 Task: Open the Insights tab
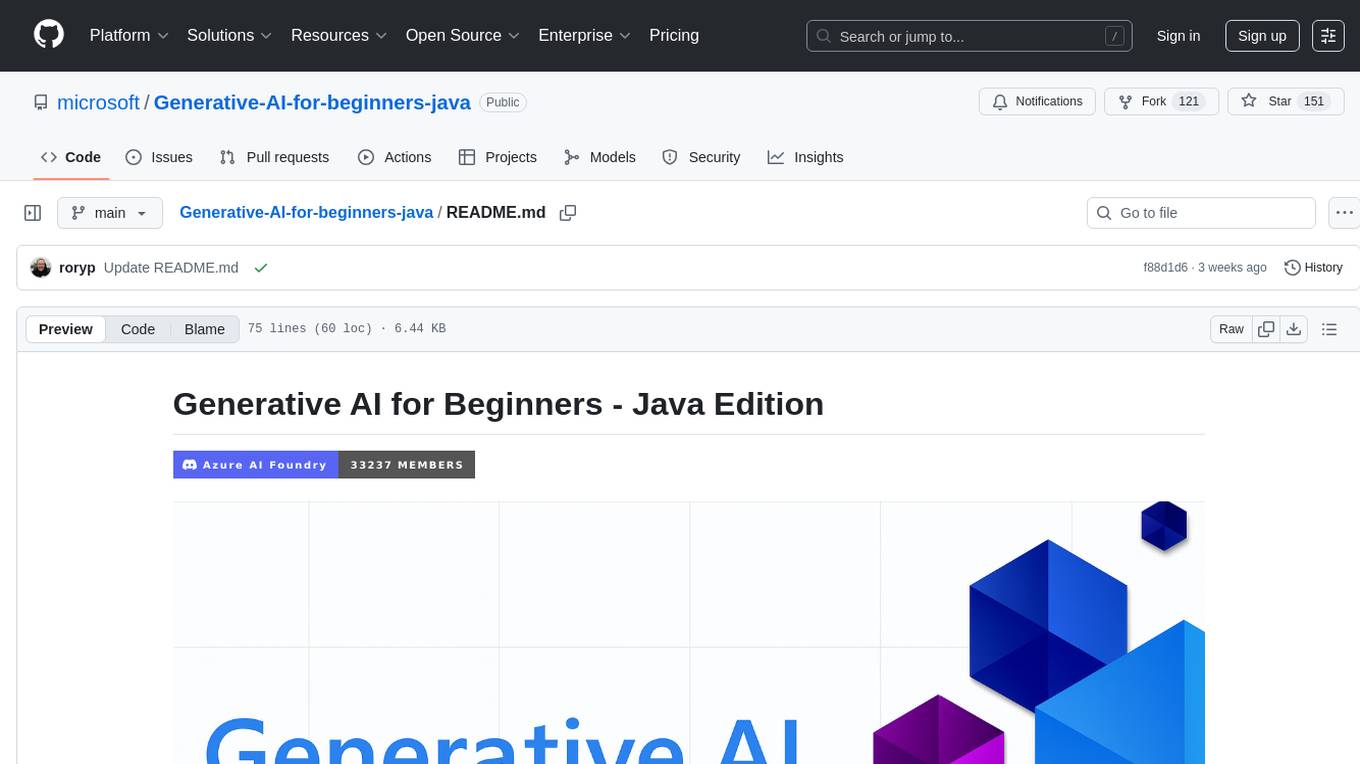tap(805, 157)
